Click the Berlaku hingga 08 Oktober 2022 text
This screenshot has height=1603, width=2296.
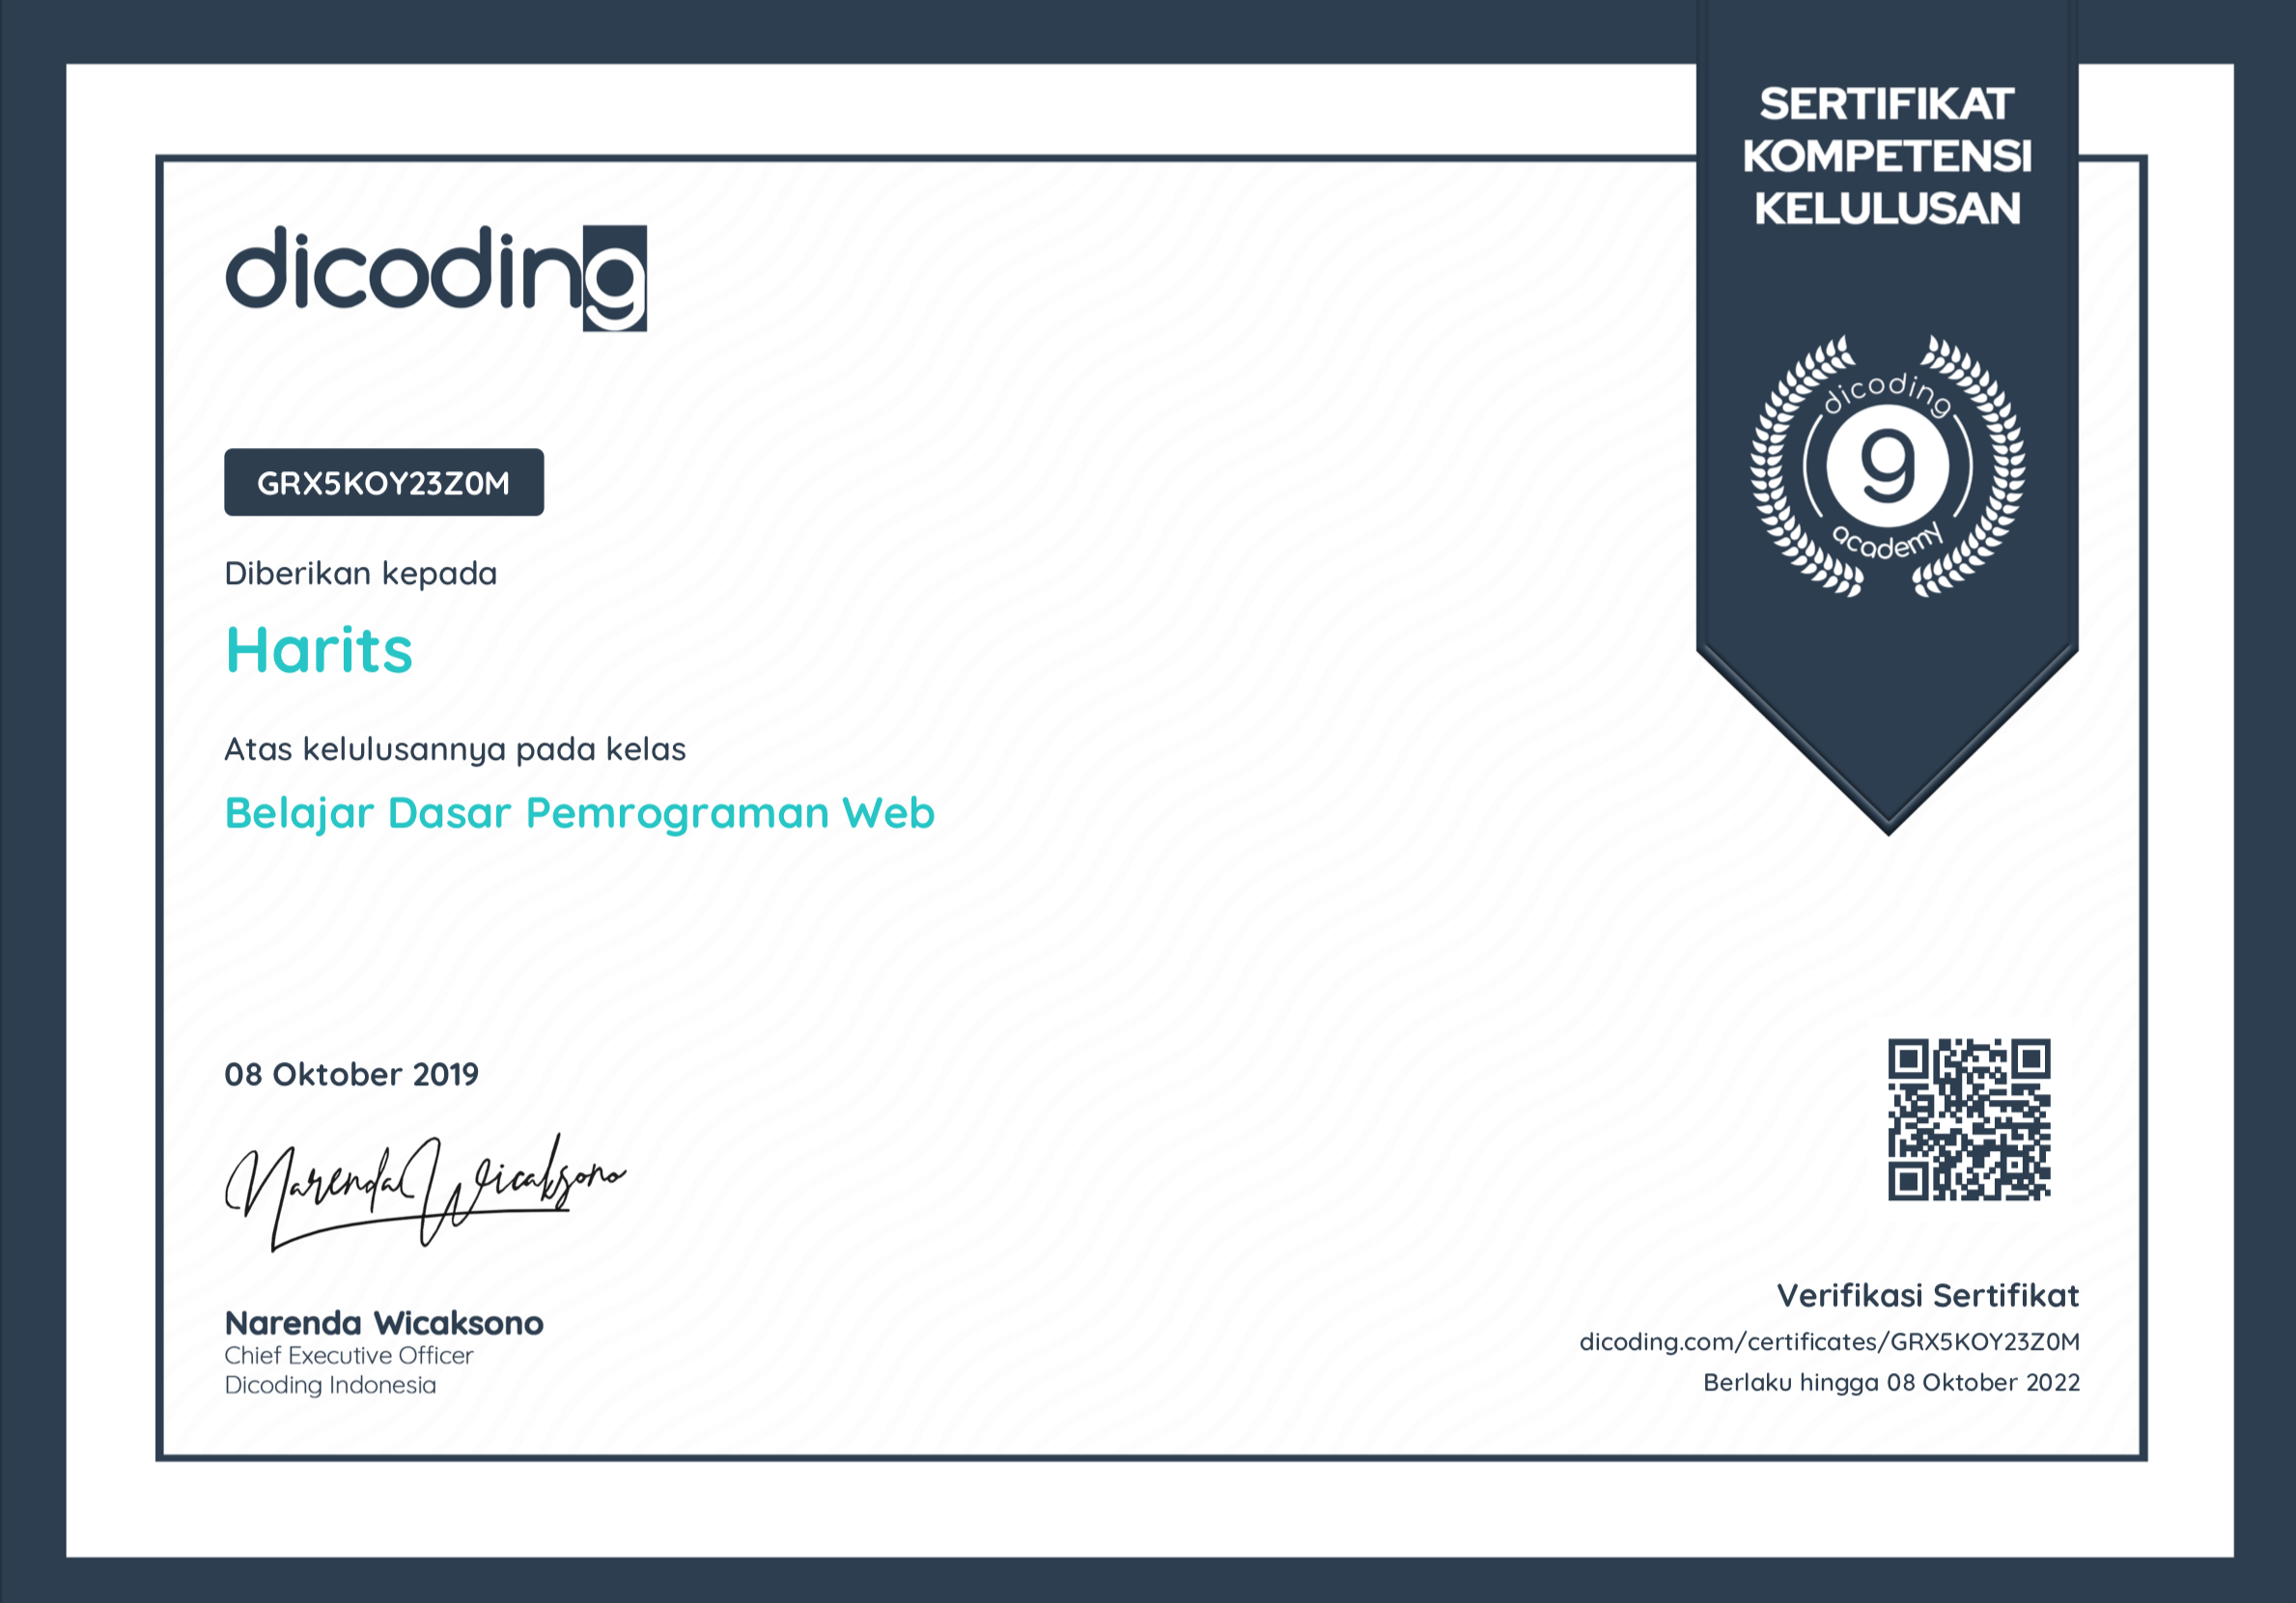click(1891, 1383)
